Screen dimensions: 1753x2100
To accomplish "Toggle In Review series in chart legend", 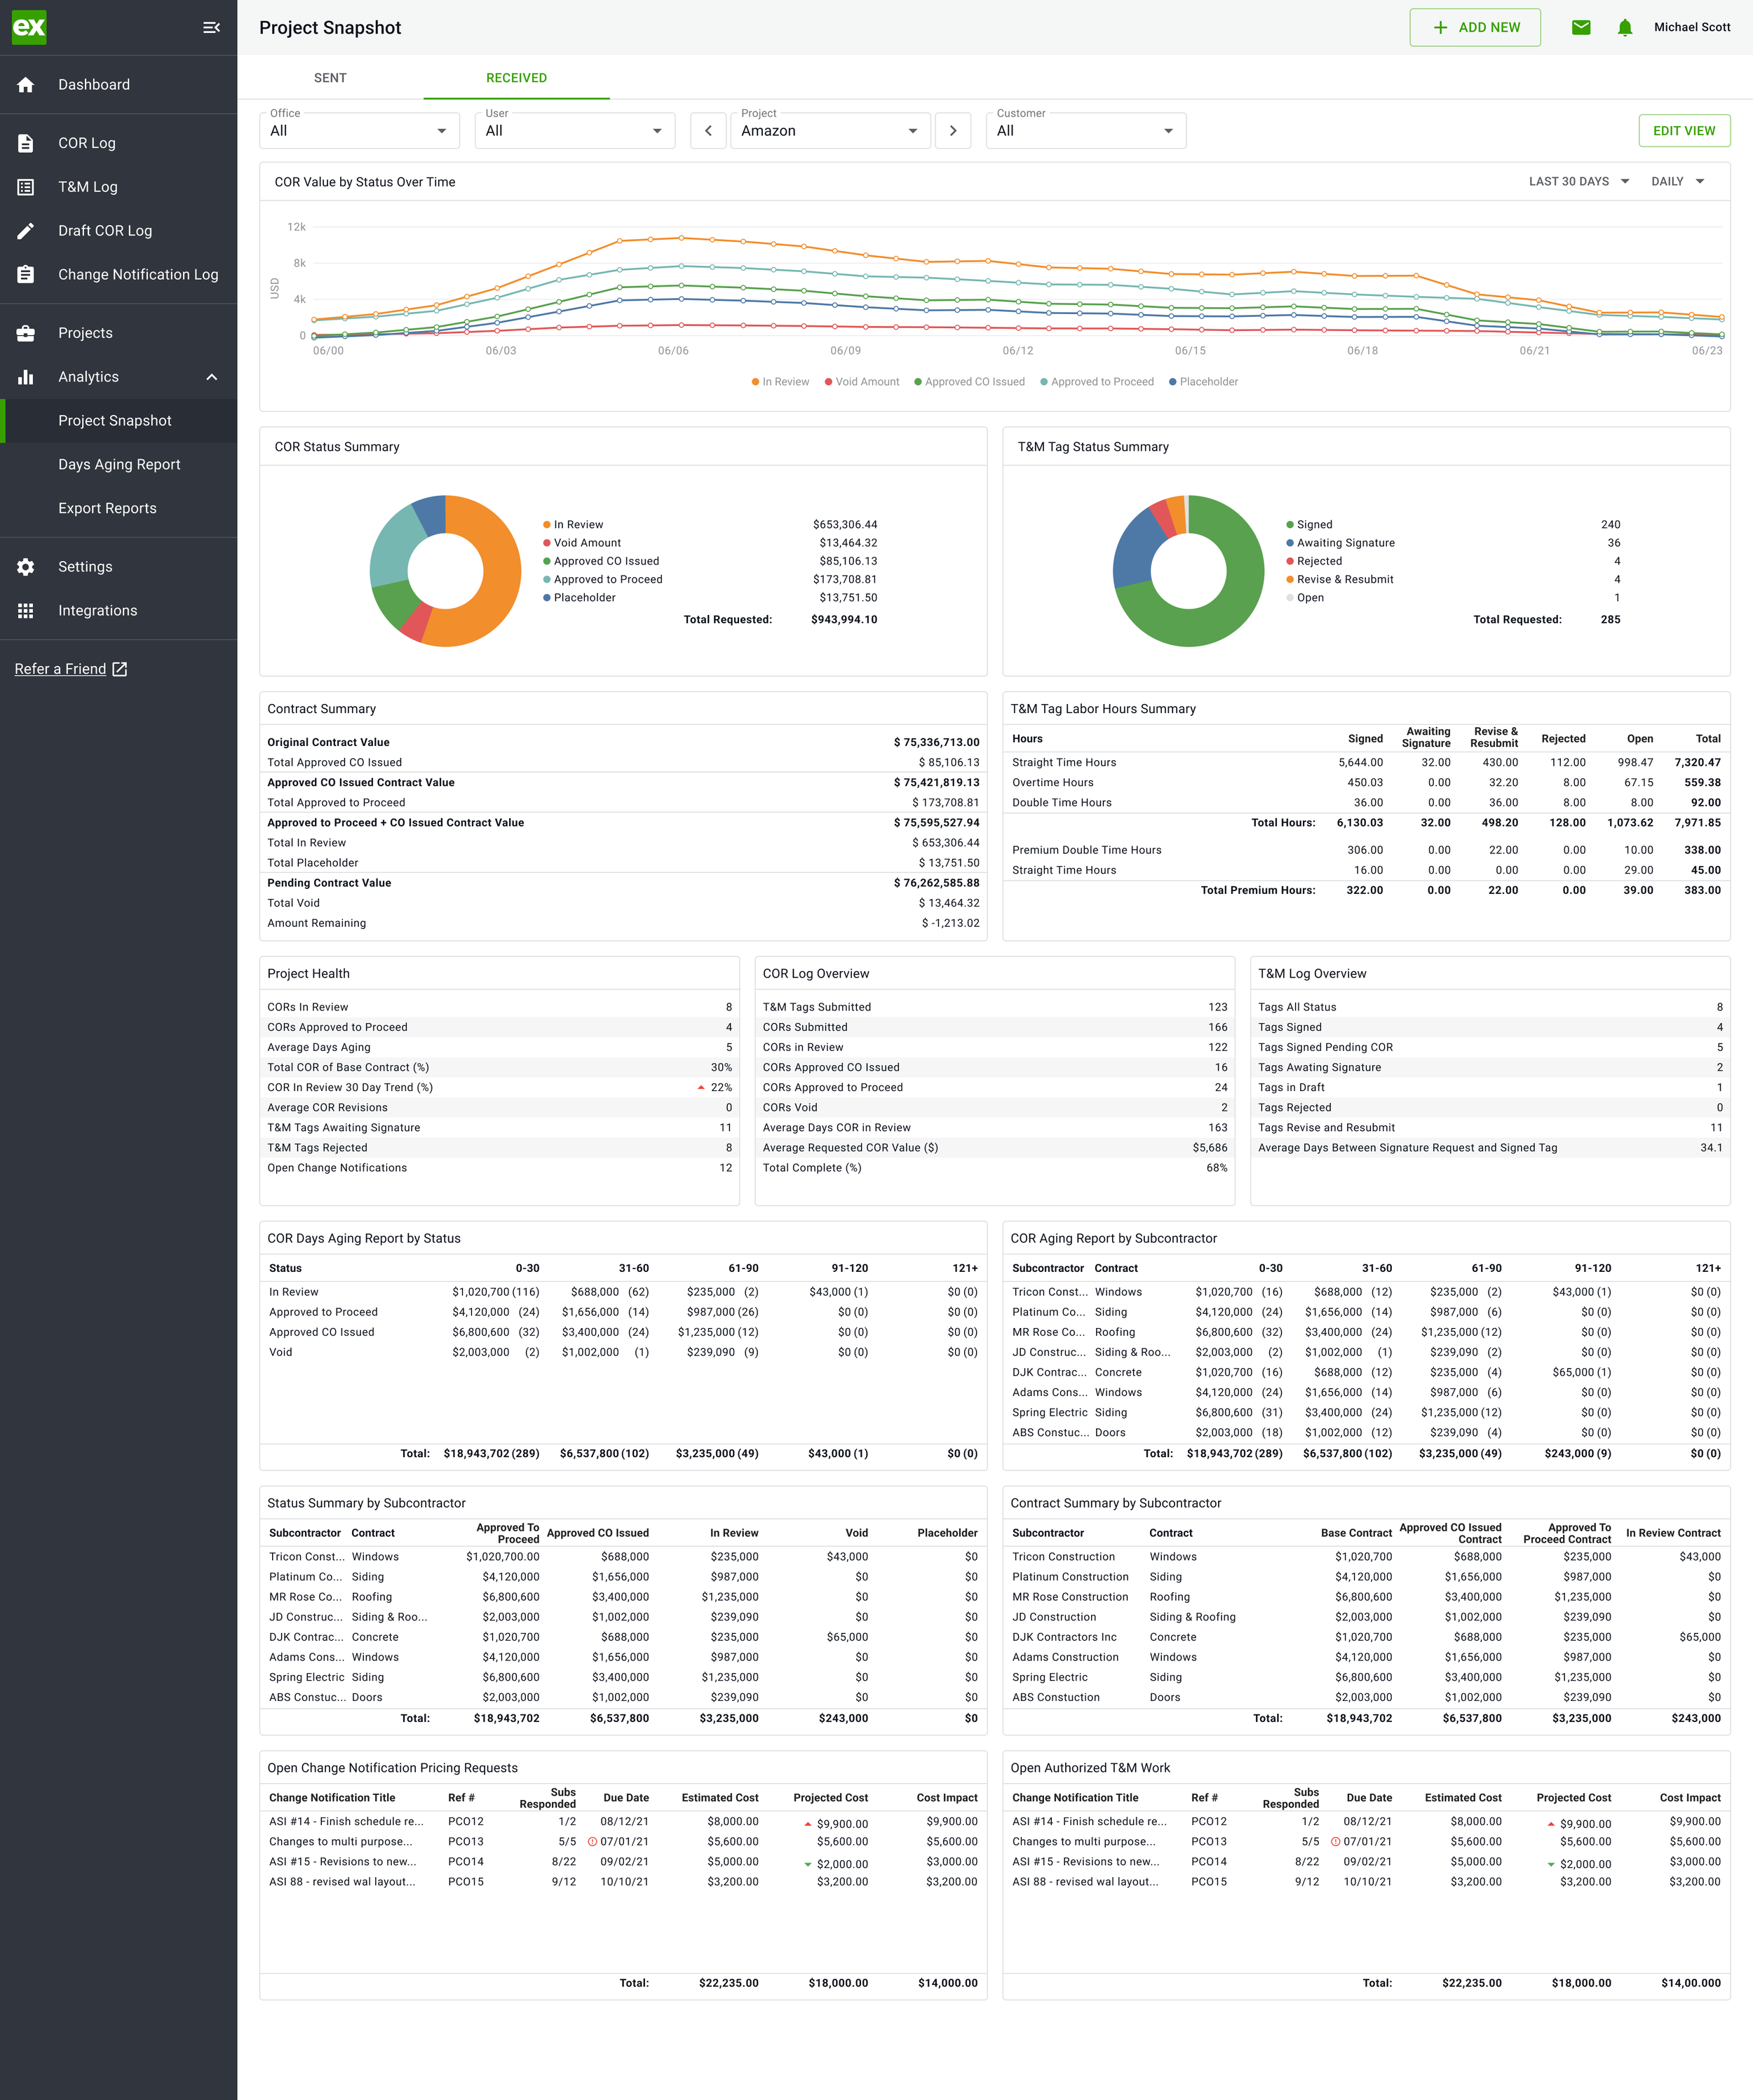I will click(780, 382).
